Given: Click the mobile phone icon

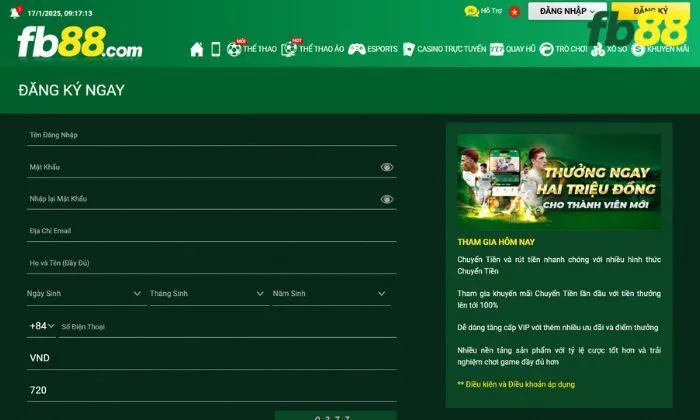Looking at the screenshot, I should click(216, 49).
